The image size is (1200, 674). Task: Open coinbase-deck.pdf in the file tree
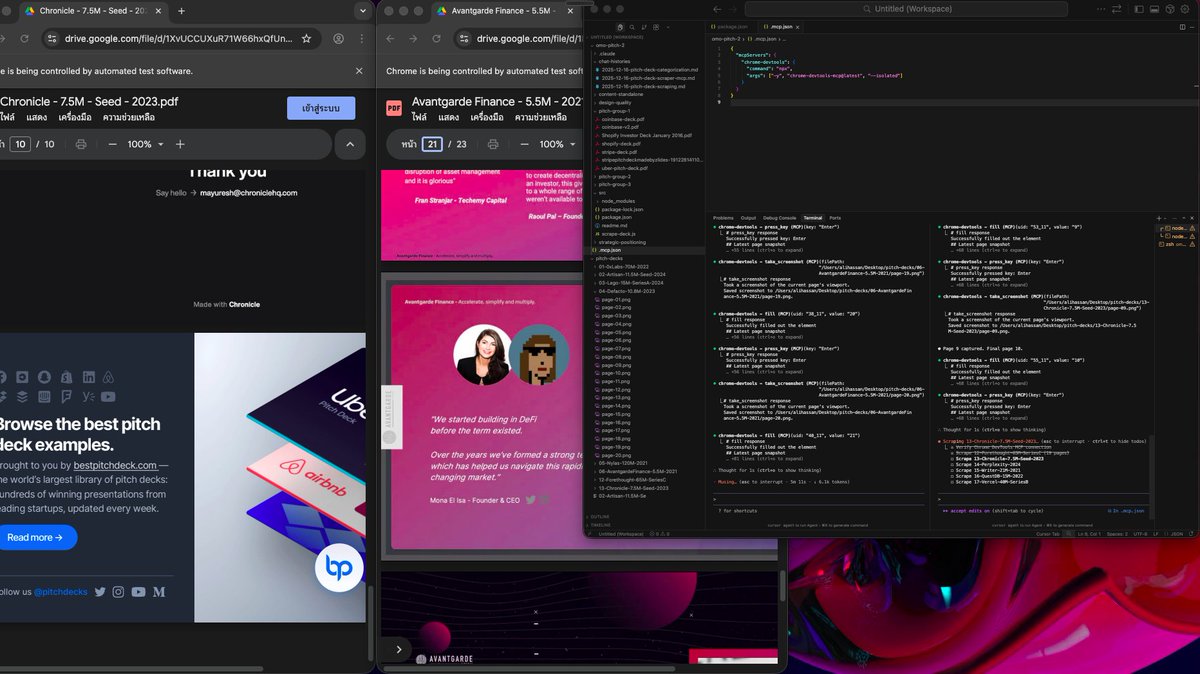click(645, 119)
